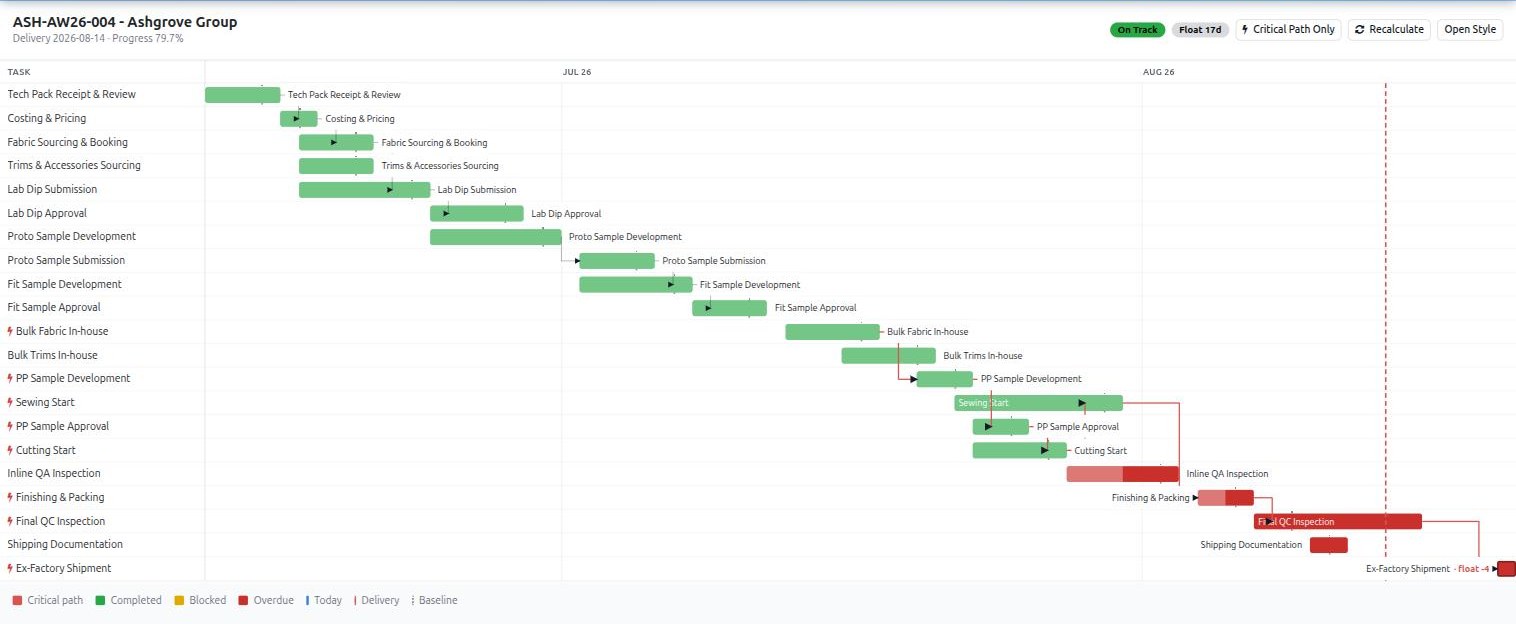The width and height of the screenshot is (1516, 624).
Task: Select the Fit Sample Development gantt bar
Action: 636,284
